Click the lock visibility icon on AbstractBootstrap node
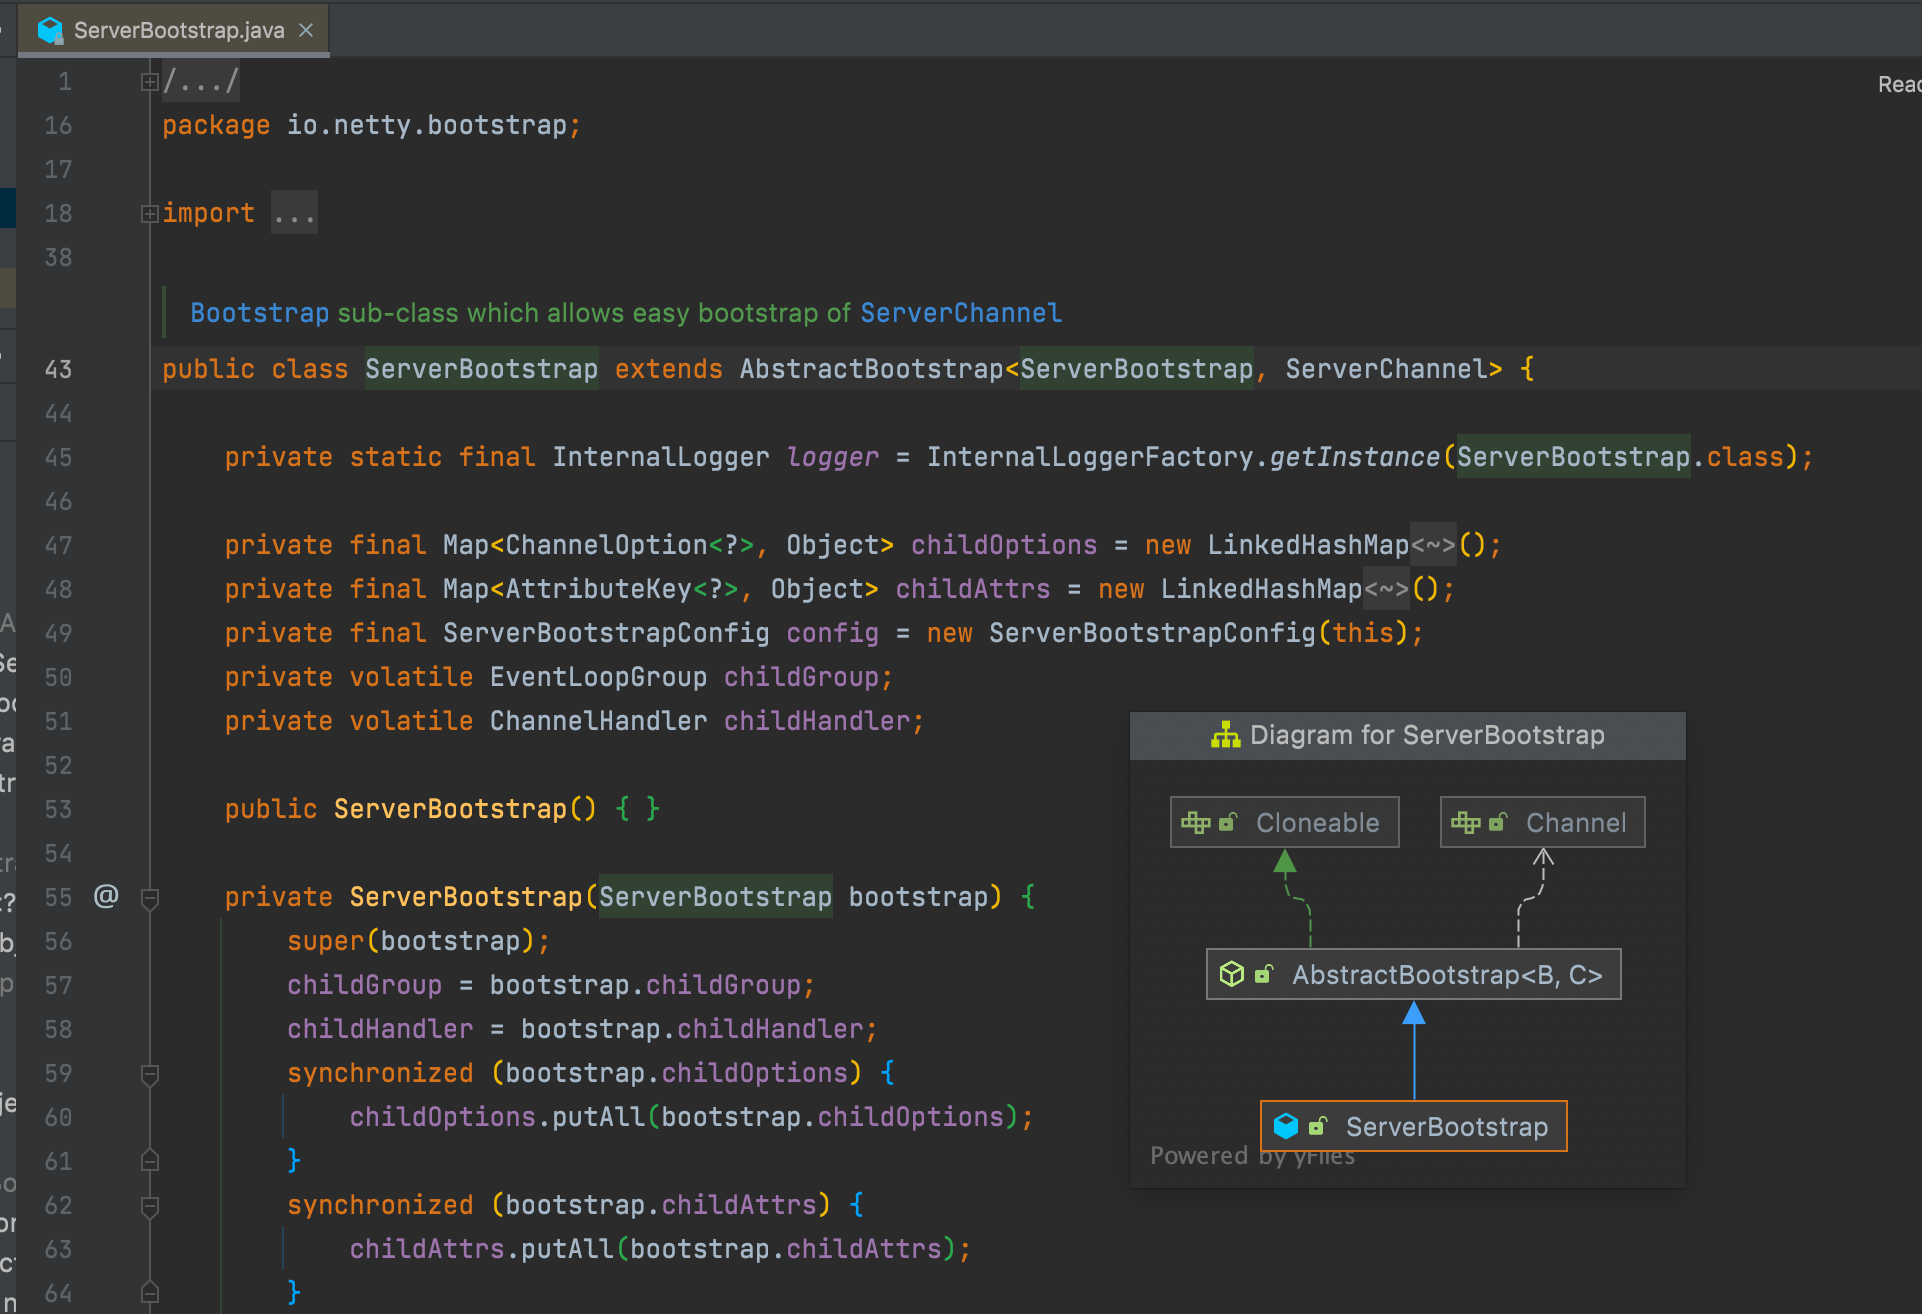The image size is (1922, 1314). point(1264,974)
